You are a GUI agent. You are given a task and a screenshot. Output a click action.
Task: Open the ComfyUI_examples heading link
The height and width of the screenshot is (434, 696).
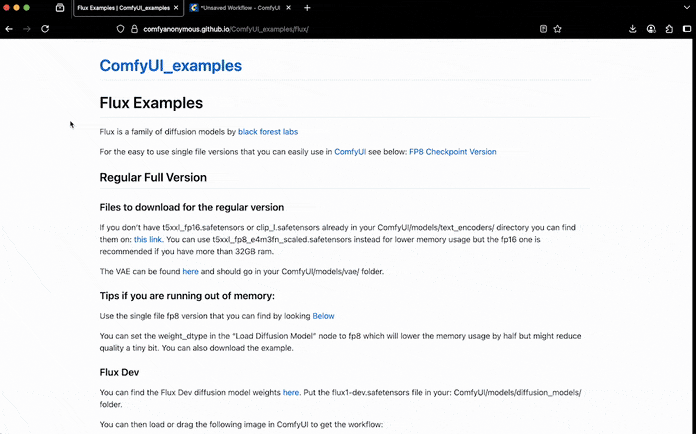(x=170, y=66)
